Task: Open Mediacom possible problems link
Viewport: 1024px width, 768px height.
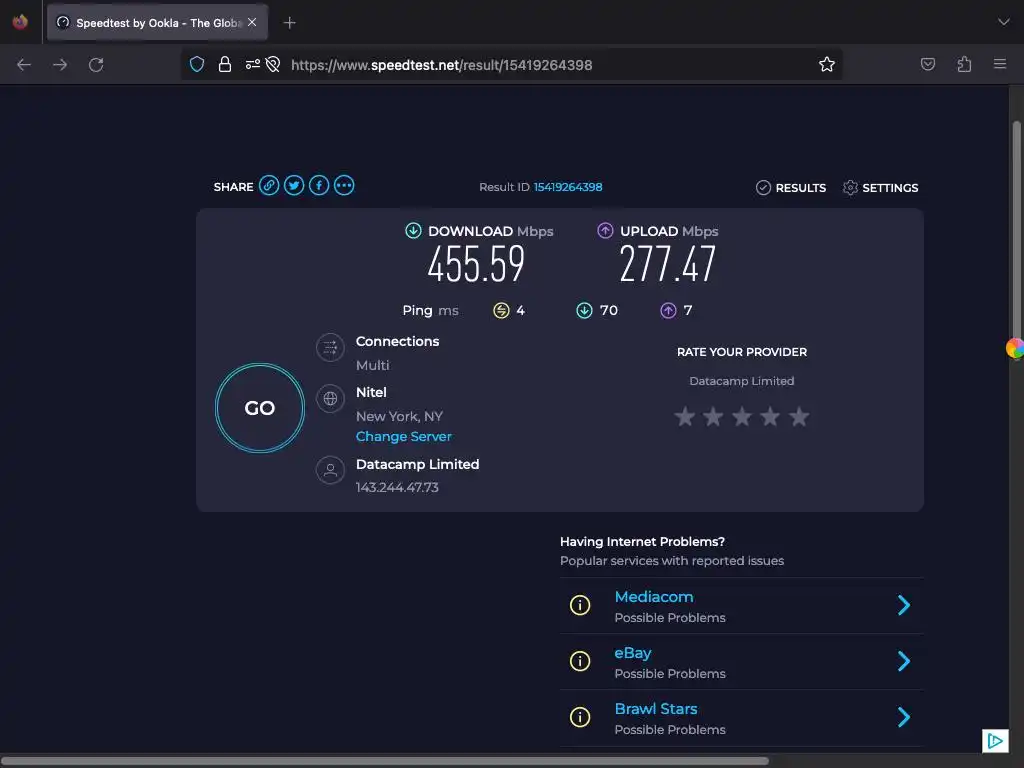Action: 654,597
